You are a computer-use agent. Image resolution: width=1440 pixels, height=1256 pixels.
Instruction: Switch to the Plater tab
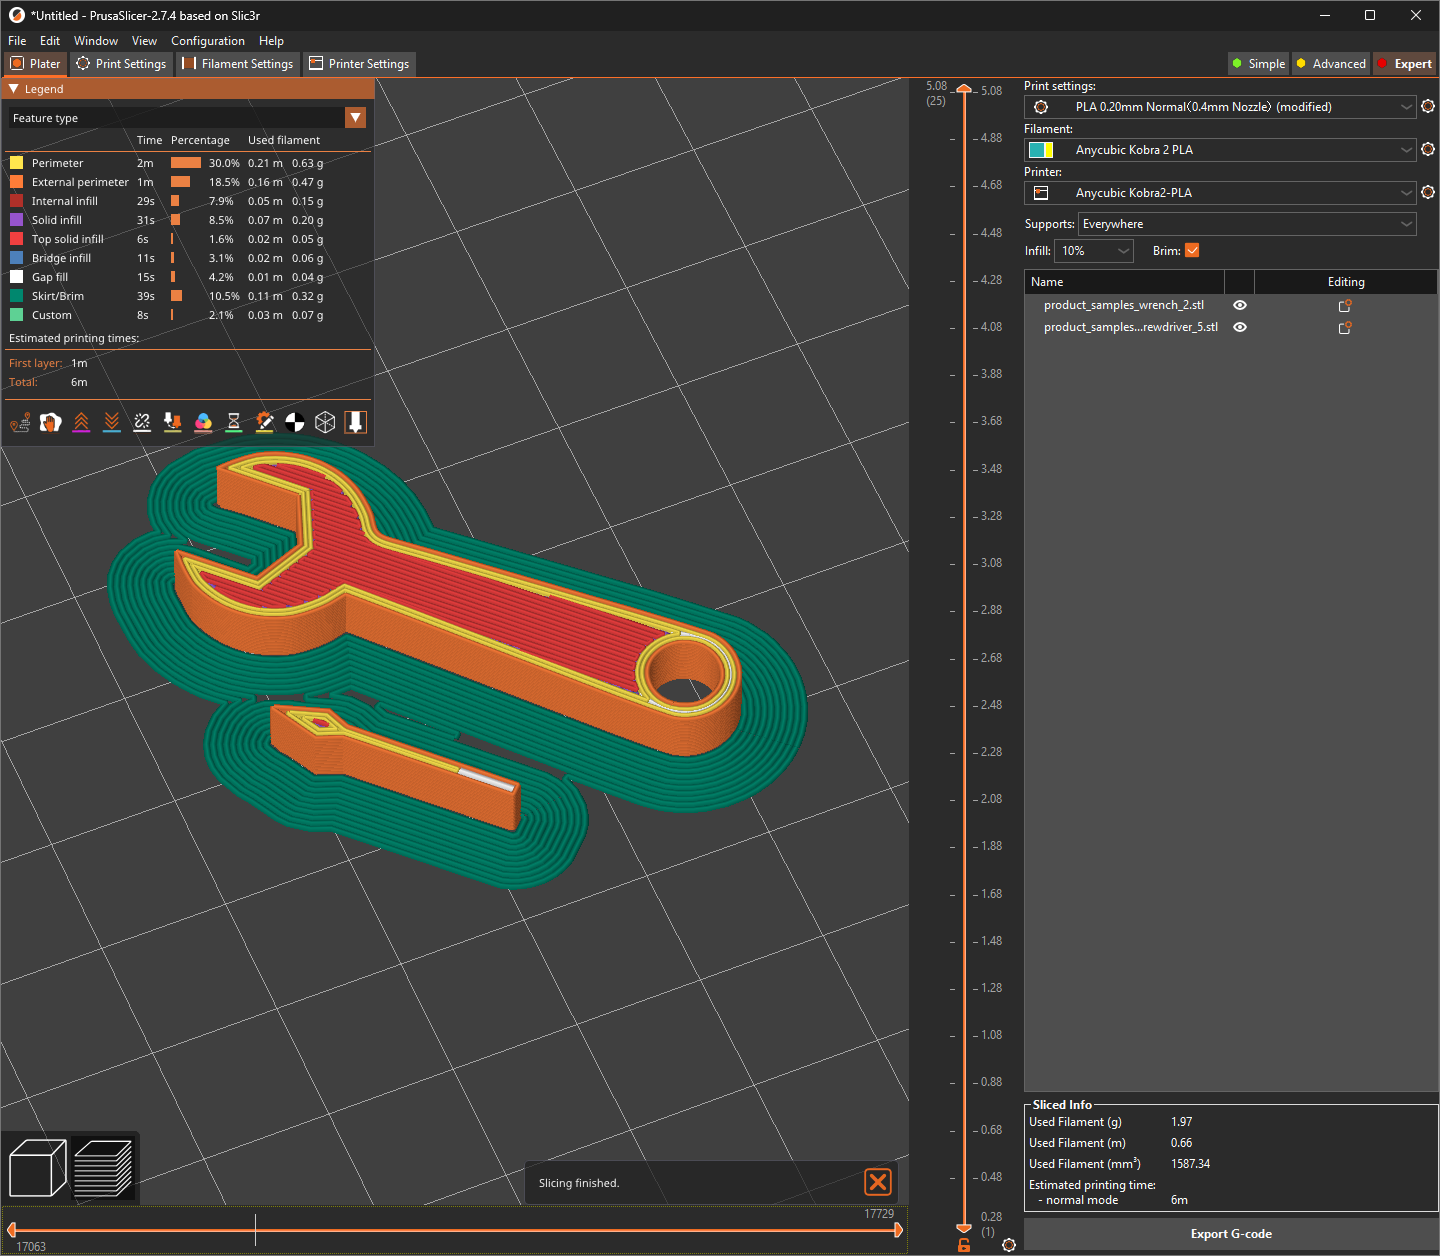pos(35,64)
